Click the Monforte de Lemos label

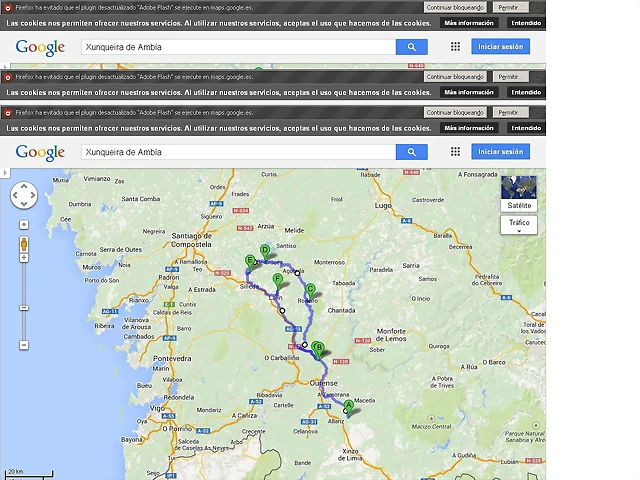click(391, 335)
